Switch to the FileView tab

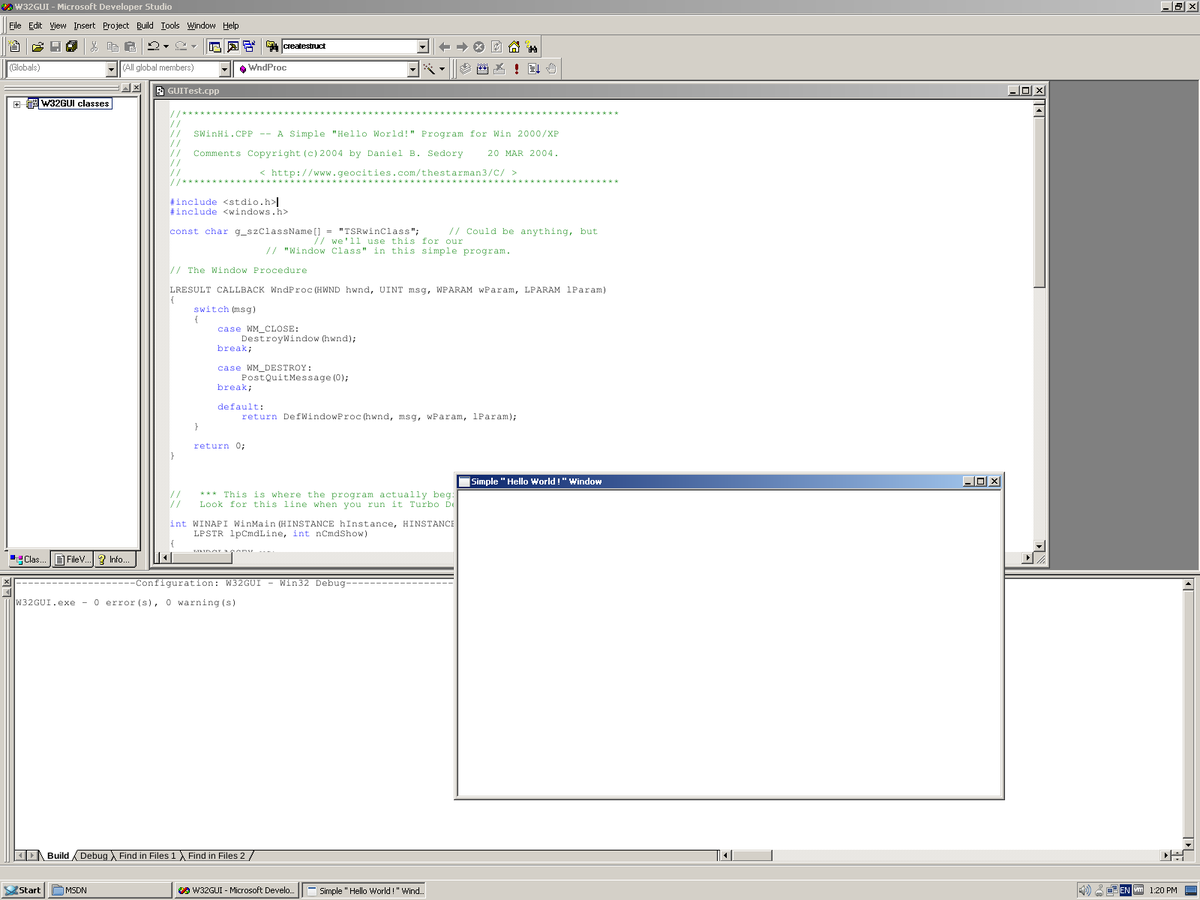coord(71,559)
